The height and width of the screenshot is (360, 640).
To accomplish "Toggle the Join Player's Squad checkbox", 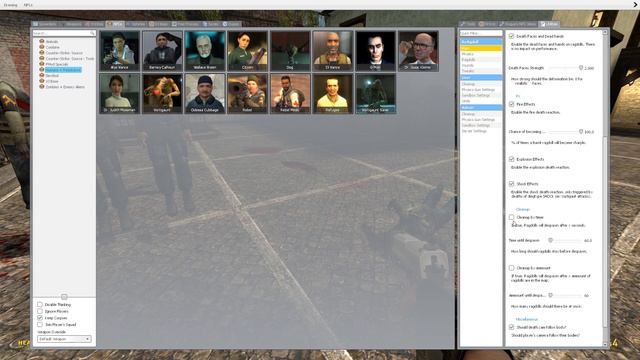I will 40,324.
